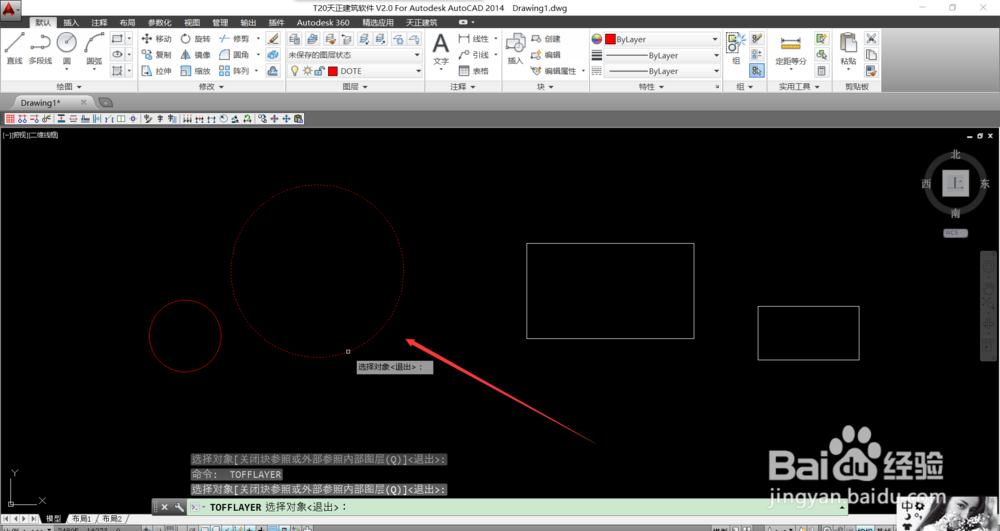Close the Drawing1* document tab
Image resolution: width=1000 pixels, height=531 pixels.
[x=84, y=102]
